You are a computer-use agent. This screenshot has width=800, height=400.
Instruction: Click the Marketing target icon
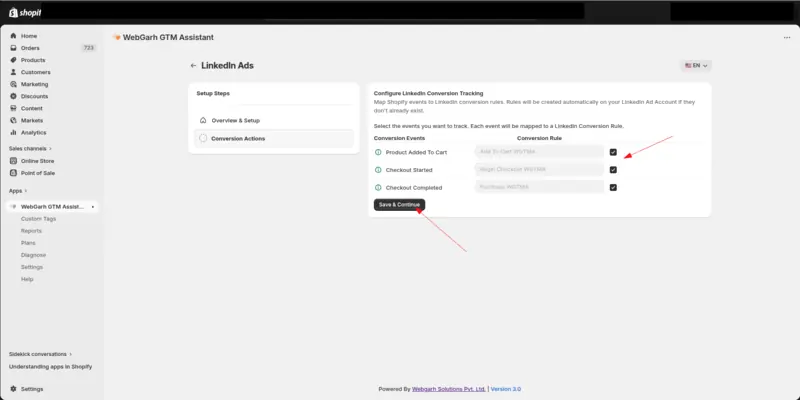[x=13, y=84]
